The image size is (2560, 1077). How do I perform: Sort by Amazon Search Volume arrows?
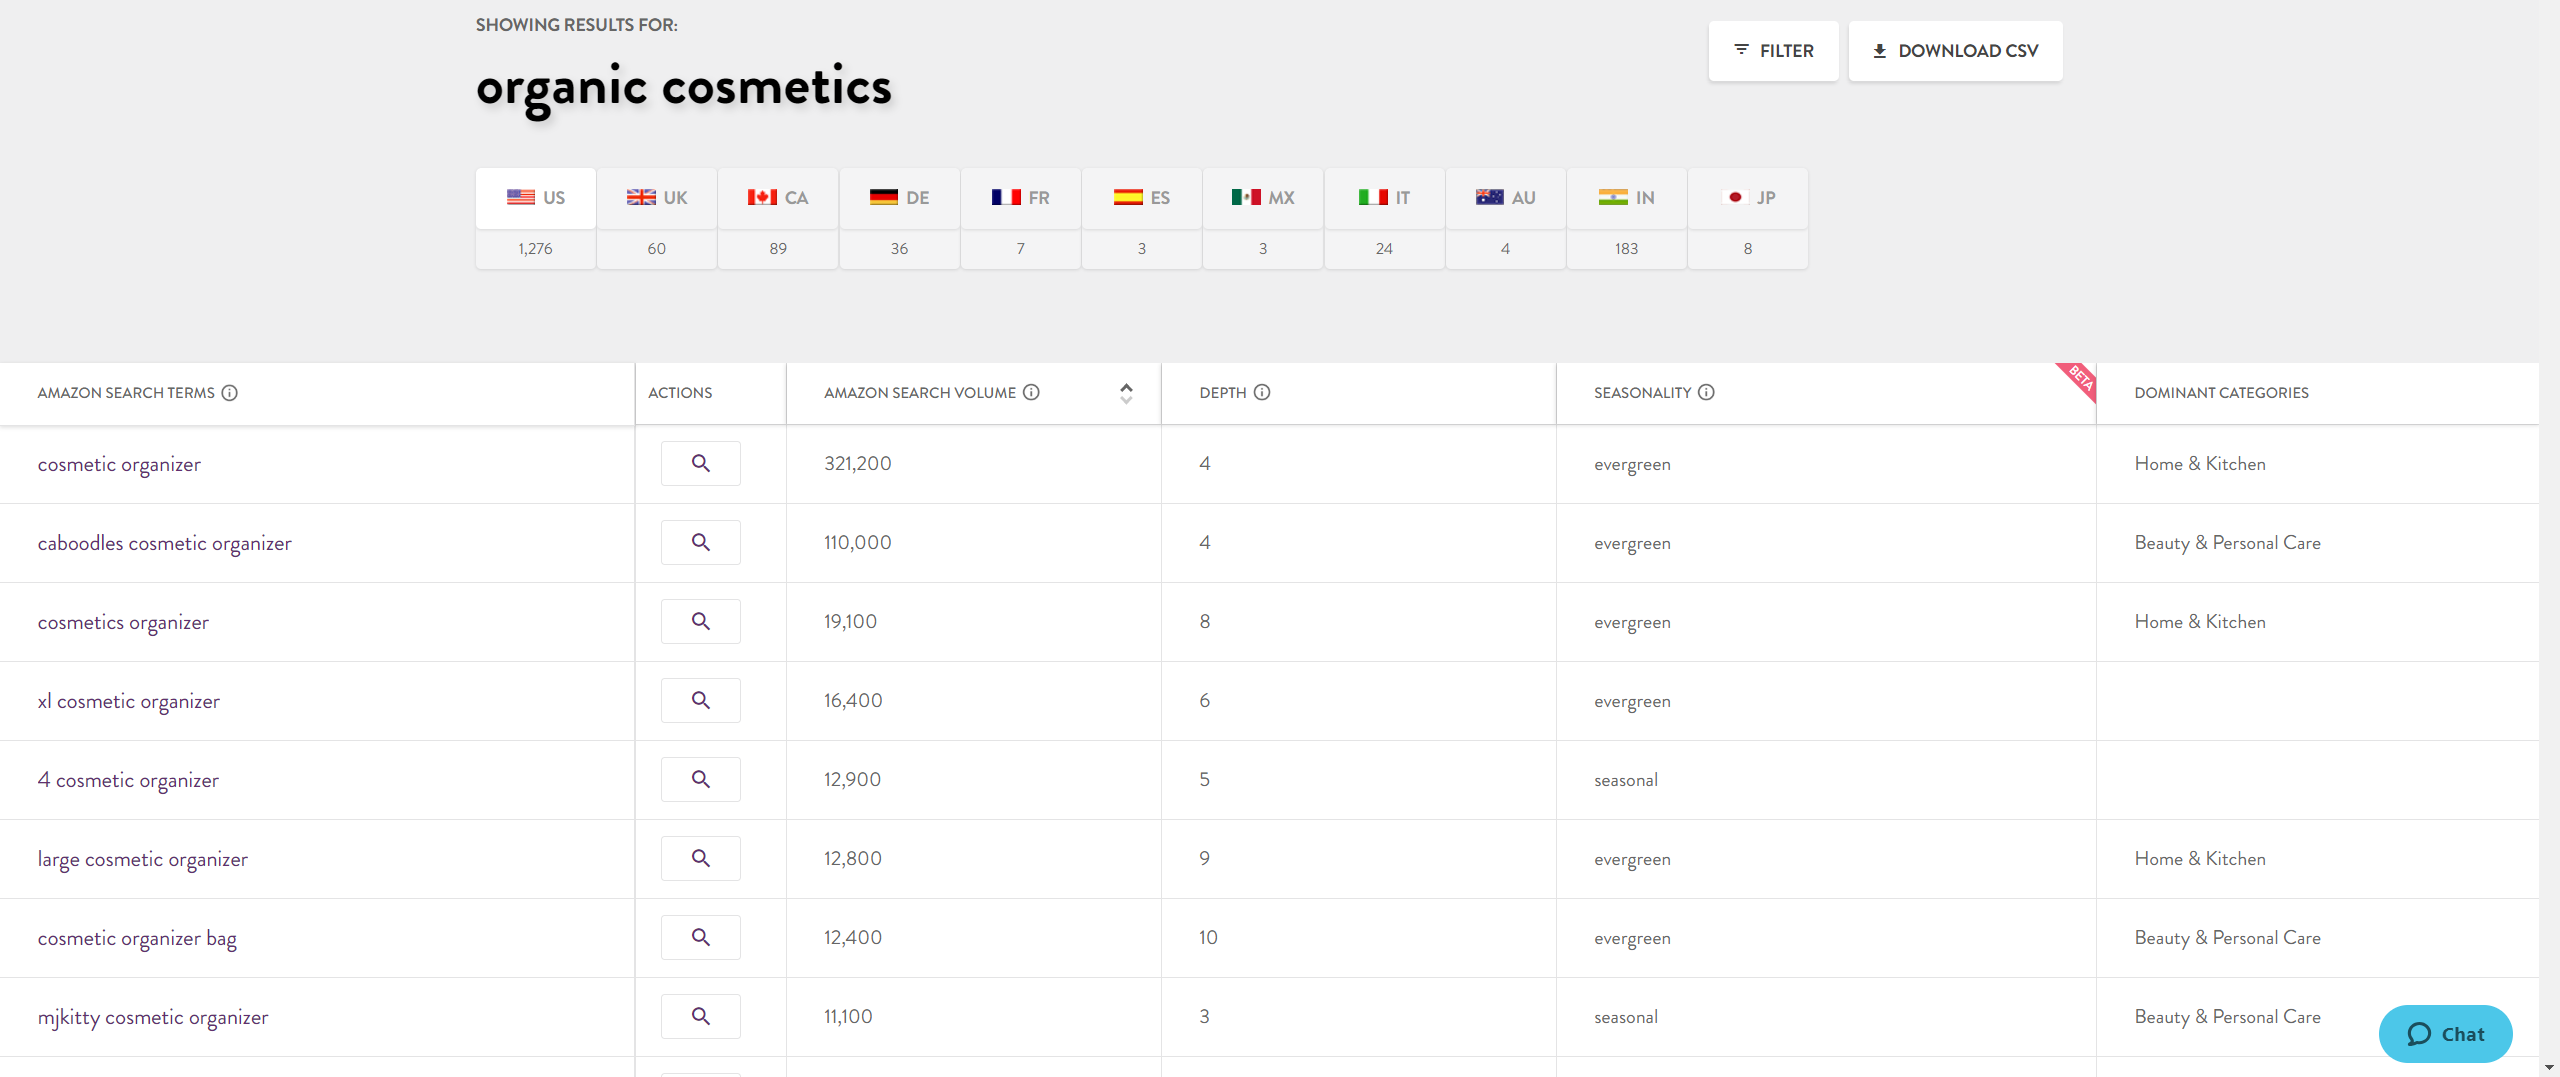[1126, 393]
